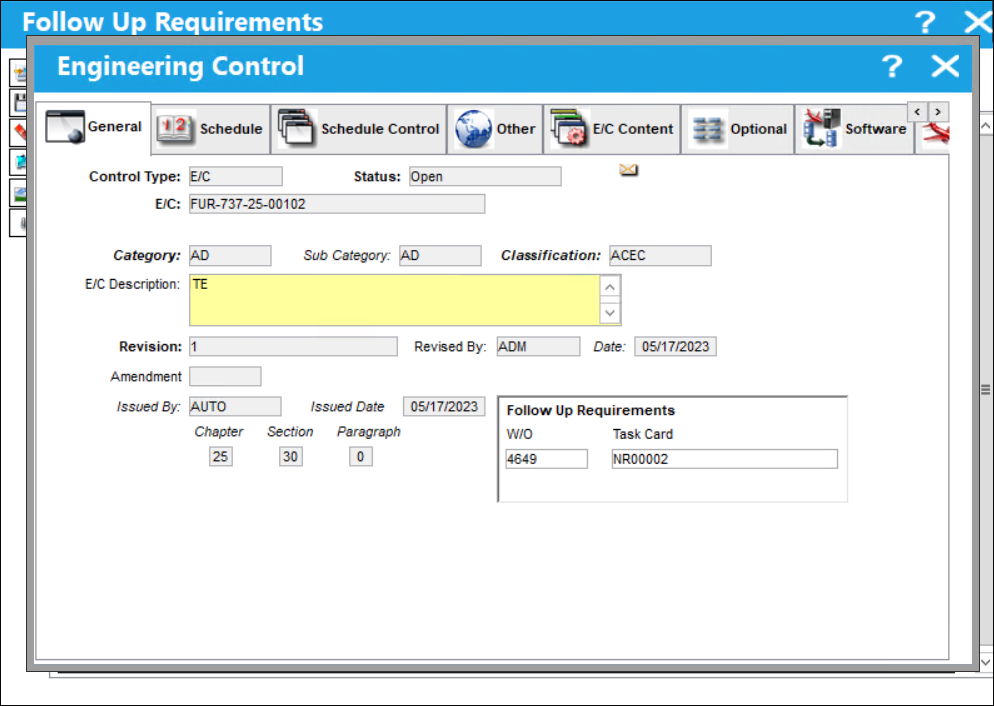Viewport: 994px width, 706px height.
Task: Click the Category field
Action: click(x=230, y=255)
